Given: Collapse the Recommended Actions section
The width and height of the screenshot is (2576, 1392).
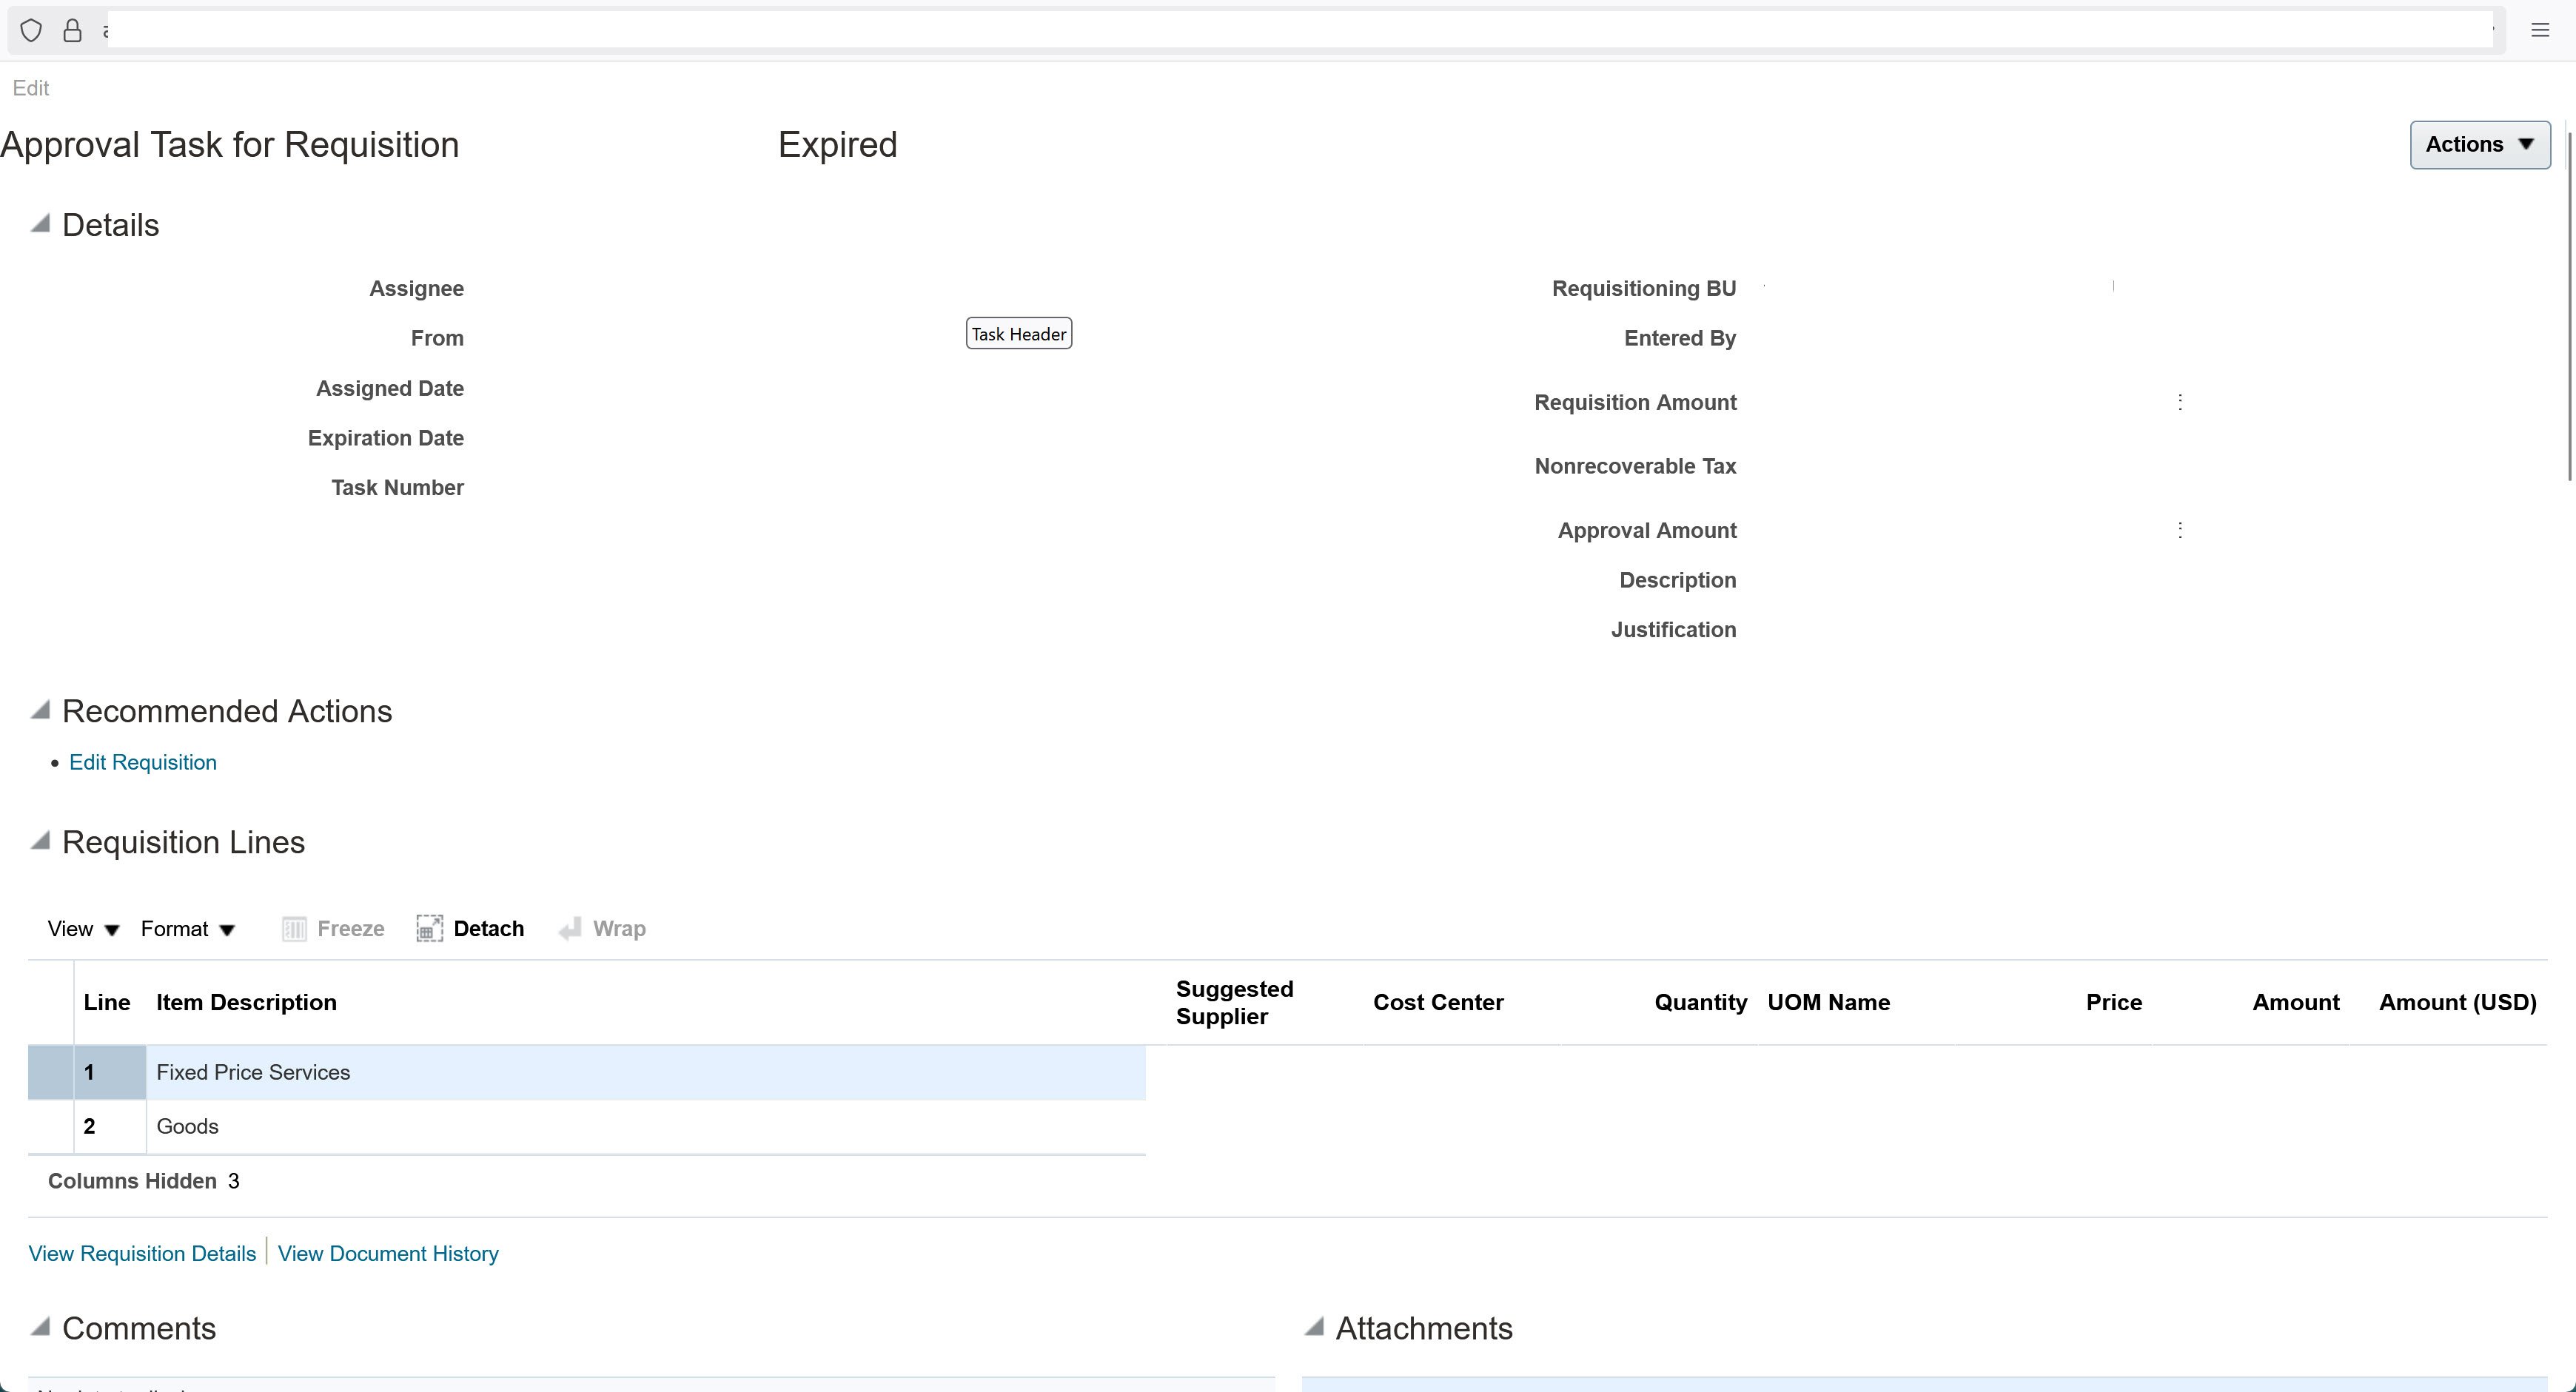Looking at the screenshot, I should 40,710.
